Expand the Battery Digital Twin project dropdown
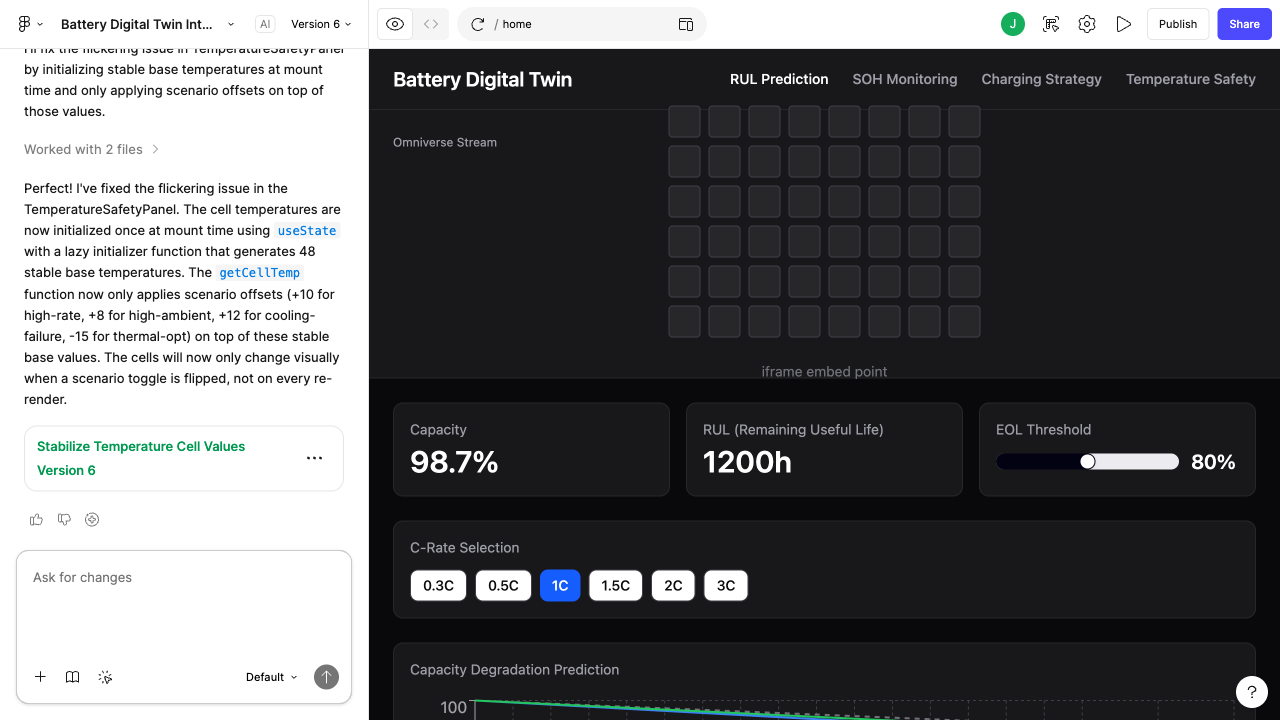 (231, 24)
